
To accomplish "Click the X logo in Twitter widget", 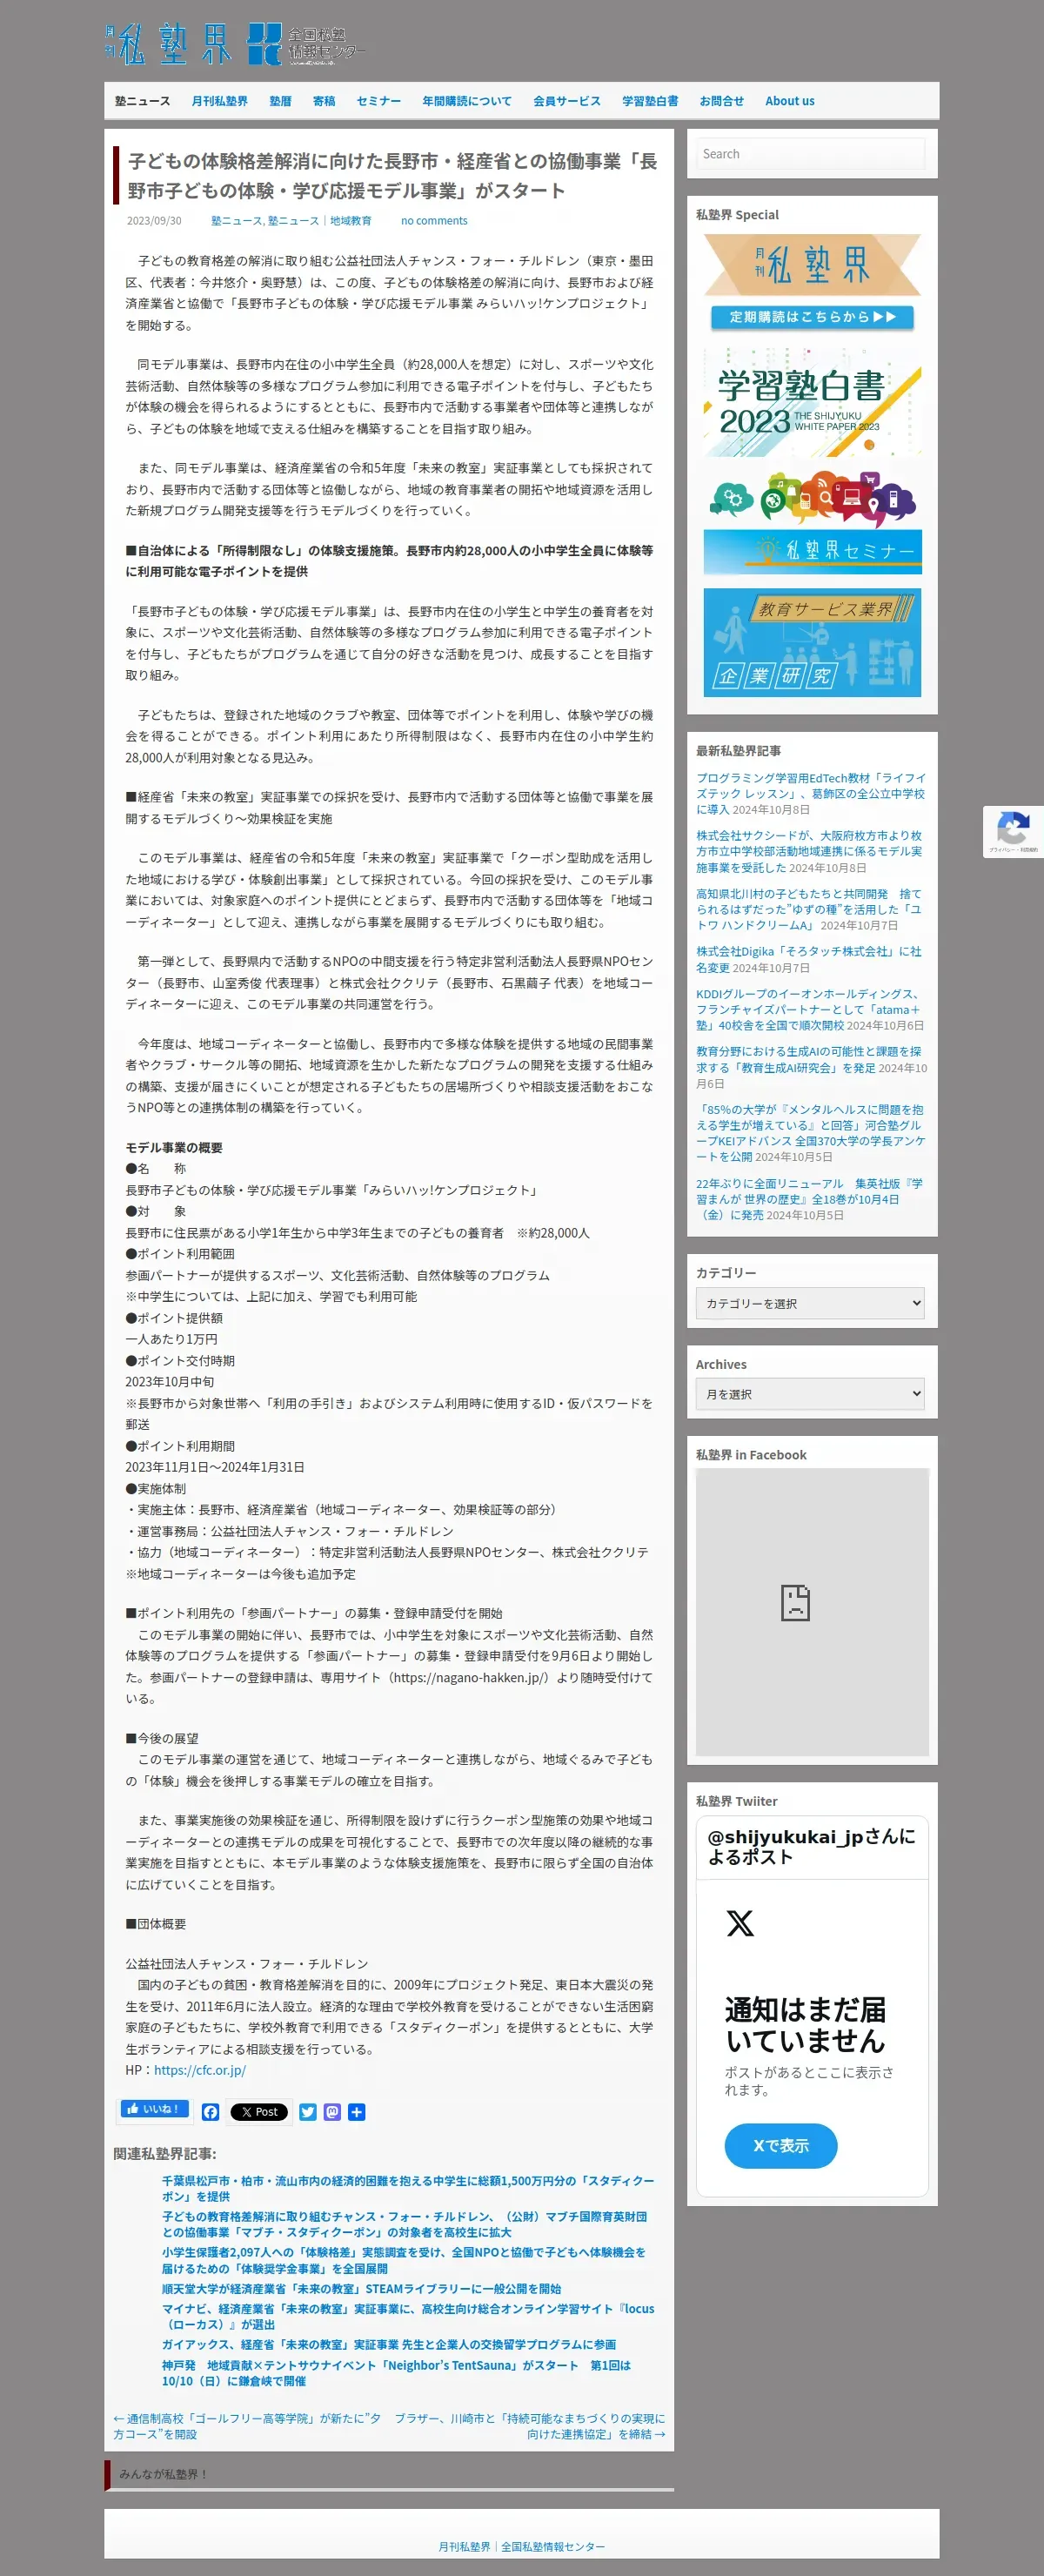I will click(740, 1922).
